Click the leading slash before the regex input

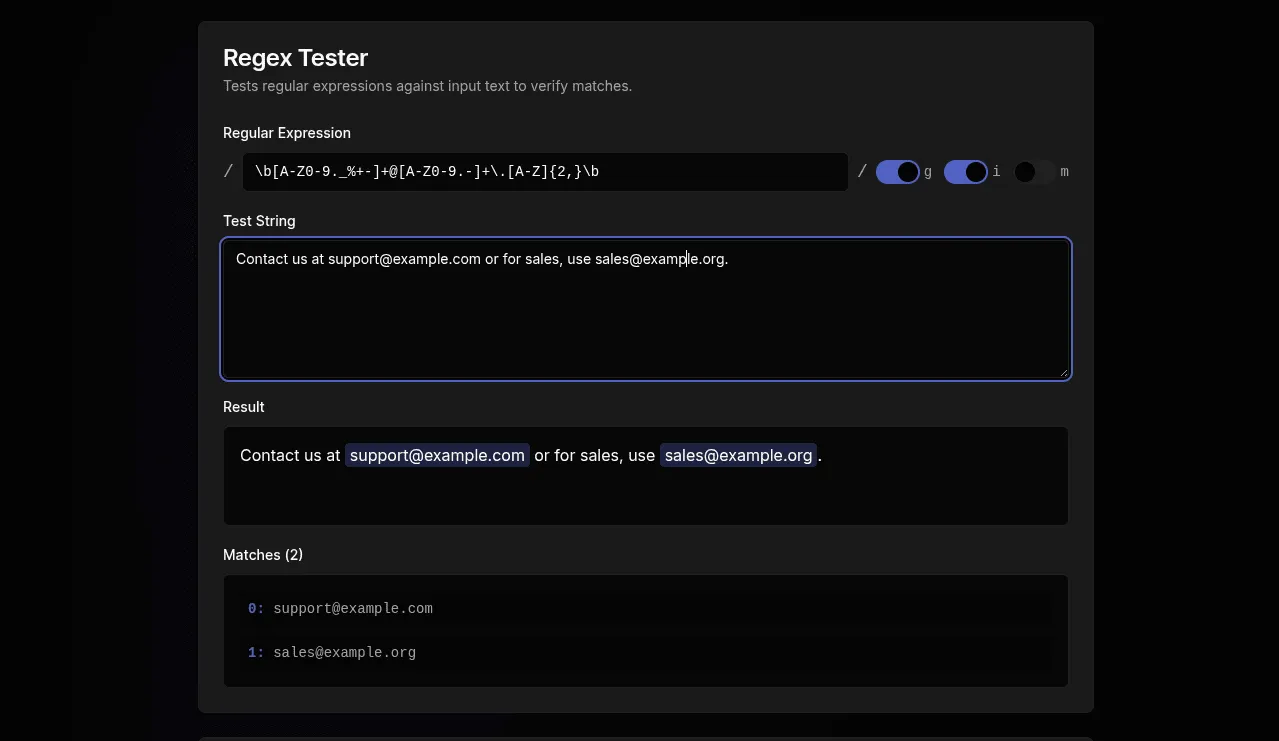pos(228,171)
